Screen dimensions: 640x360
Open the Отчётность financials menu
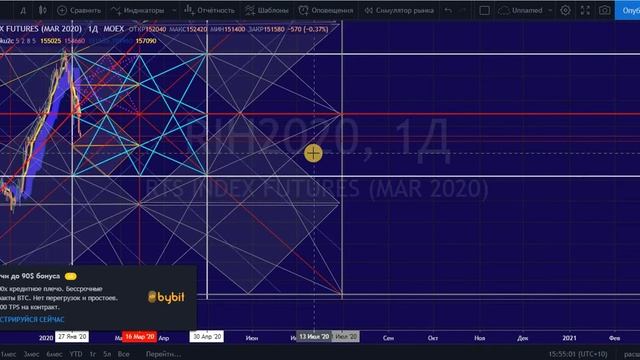[x=209, y=11]
